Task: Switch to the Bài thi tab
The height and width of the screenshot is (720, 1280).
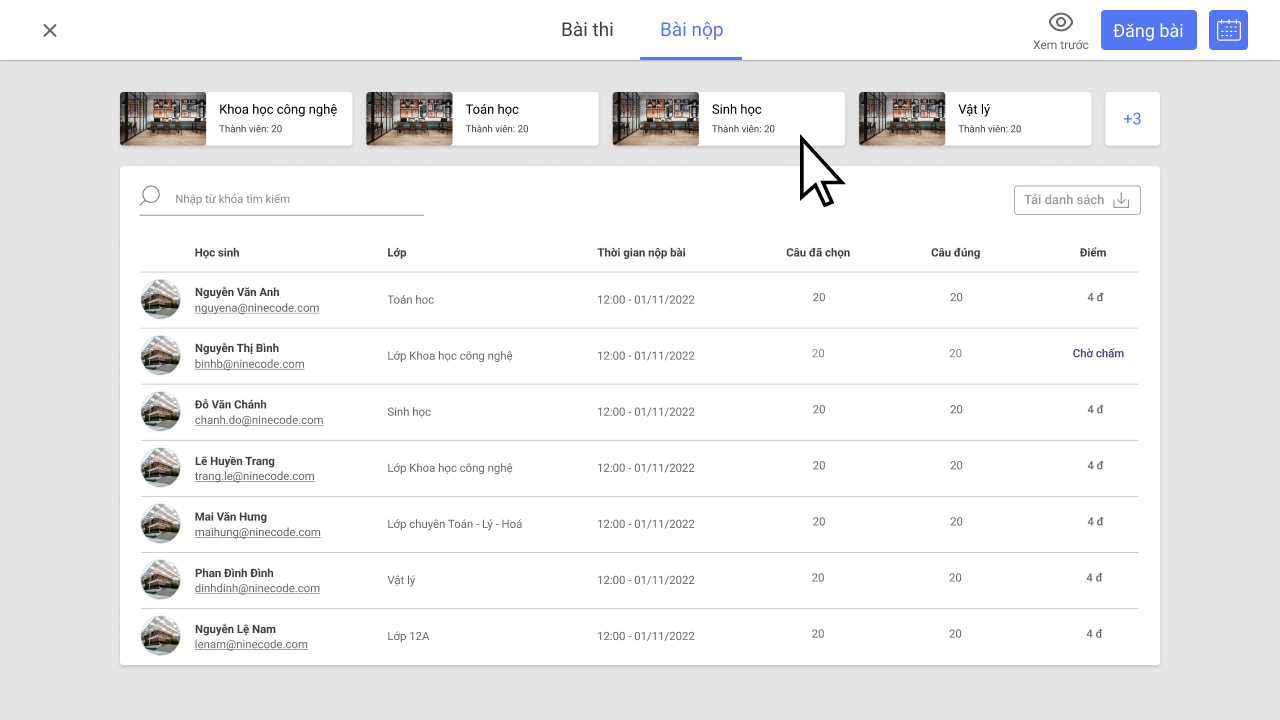Action: (587, 30)
